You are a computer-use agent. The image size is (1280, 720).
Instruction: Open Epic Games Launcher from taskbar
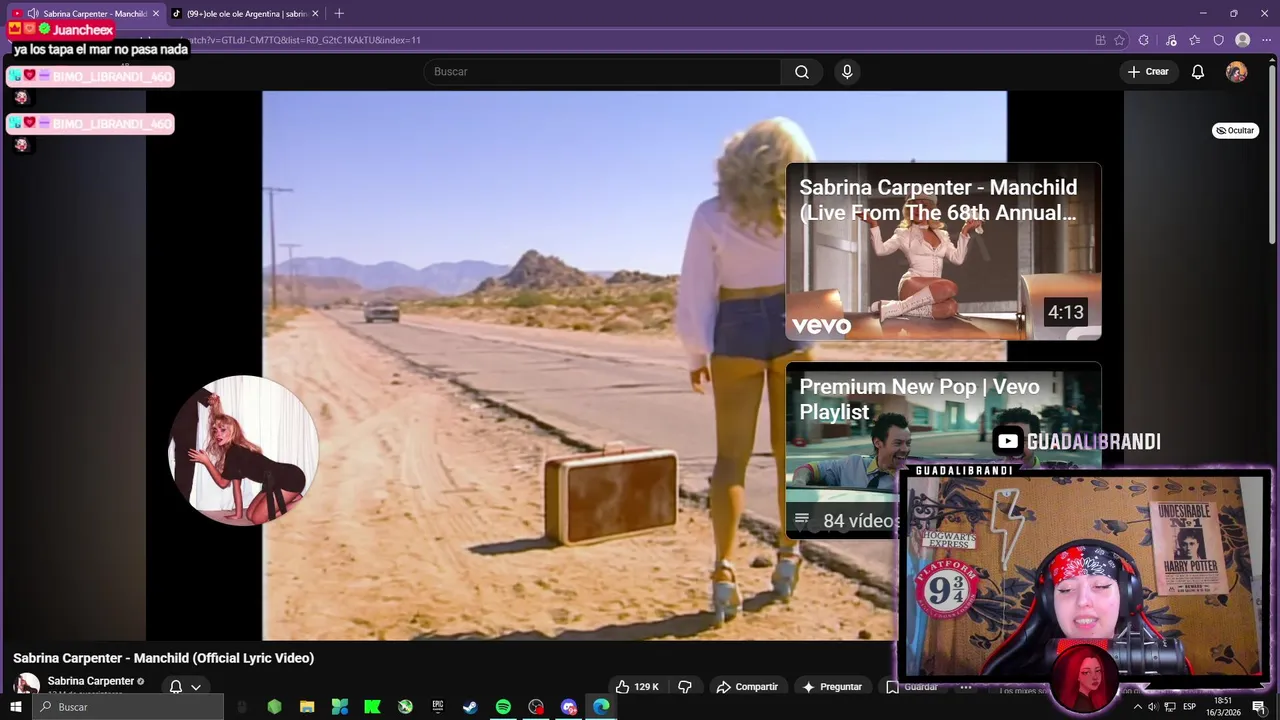coord(437,707)
